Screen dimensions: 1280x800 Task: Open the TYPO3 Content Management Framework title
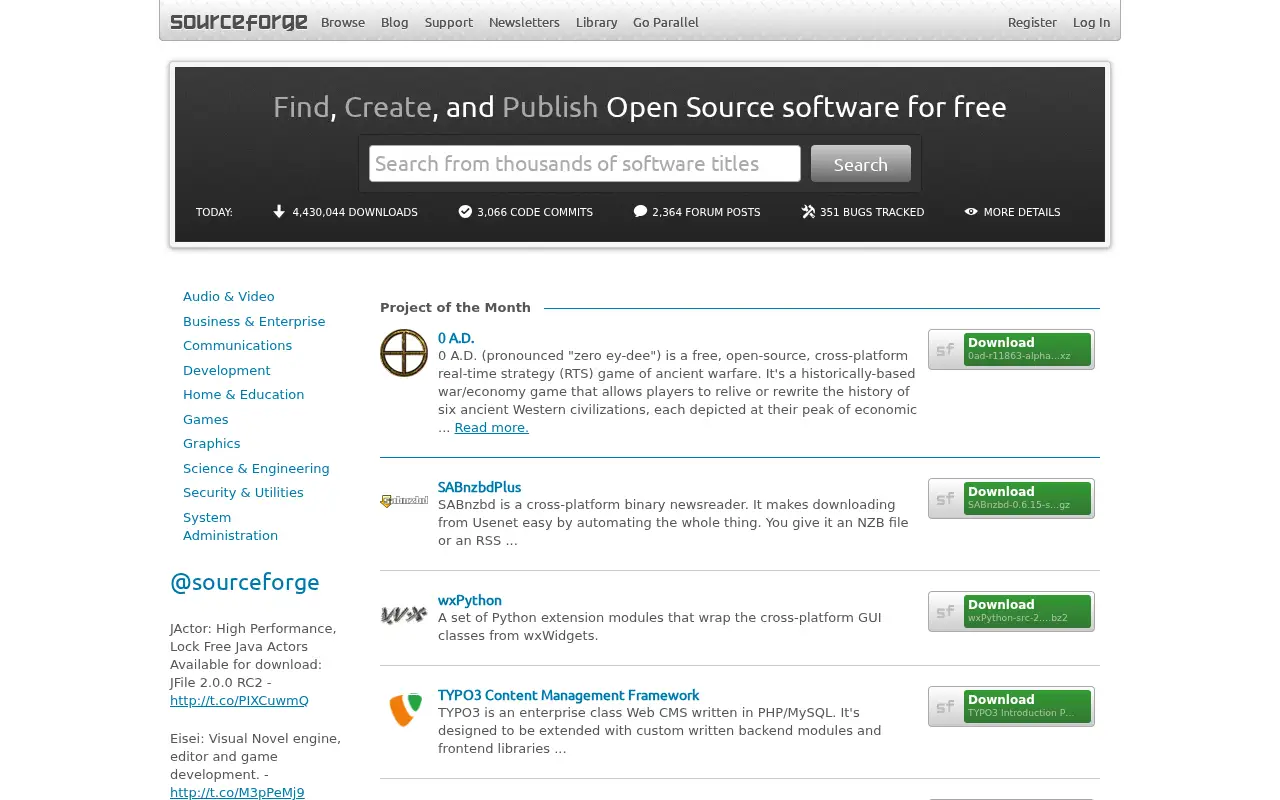click(568, 695)
